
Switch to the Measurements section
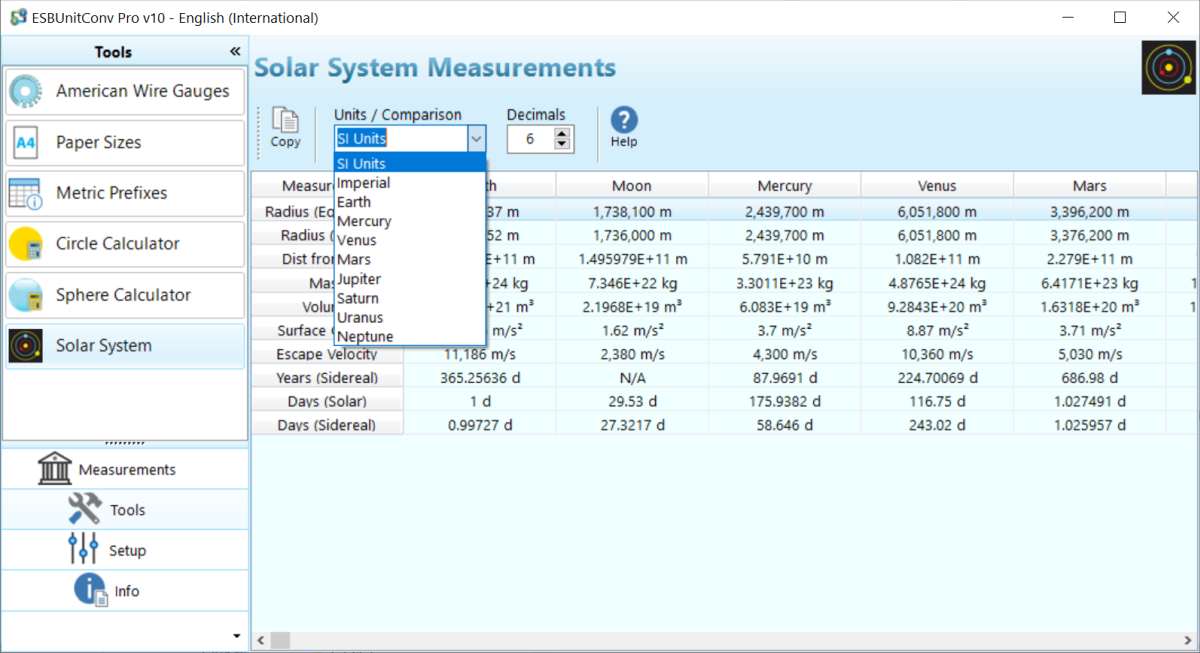[x=124, y=468]
